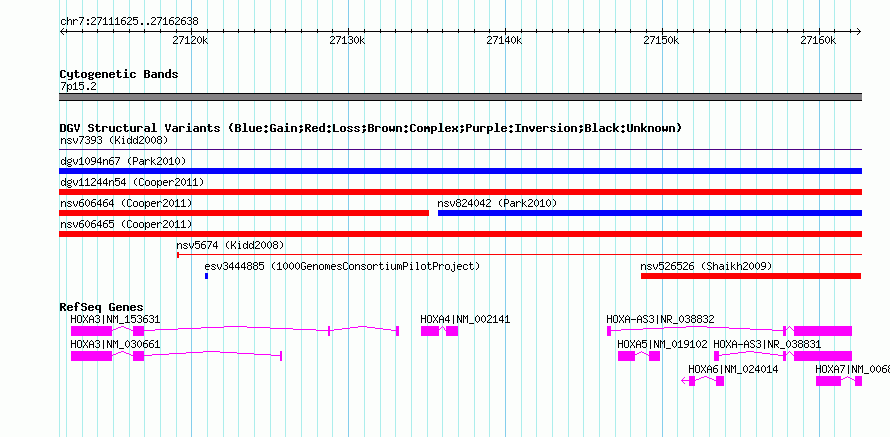Open the nsv606464 (Cooper2011) label
The image size is (890, 437).
(126, 203)
